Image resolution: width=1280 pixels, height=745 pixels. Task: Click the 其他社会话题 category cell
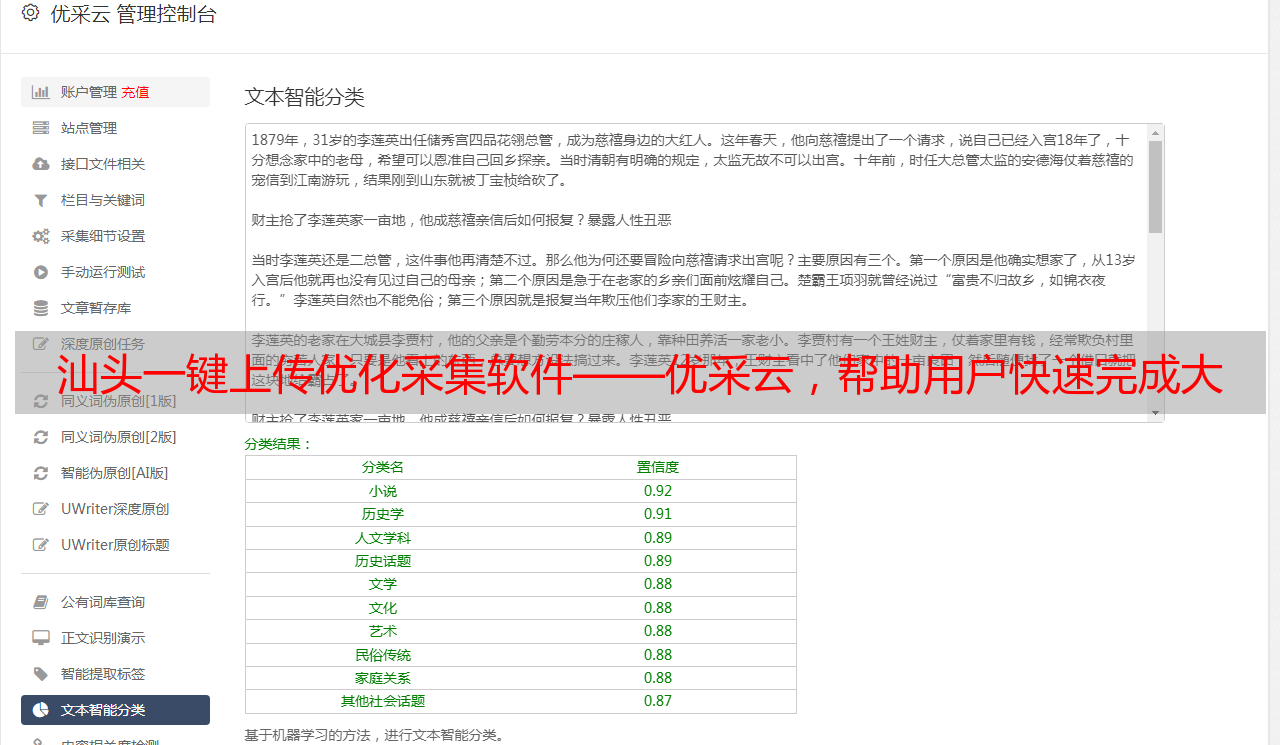(383, 701)
